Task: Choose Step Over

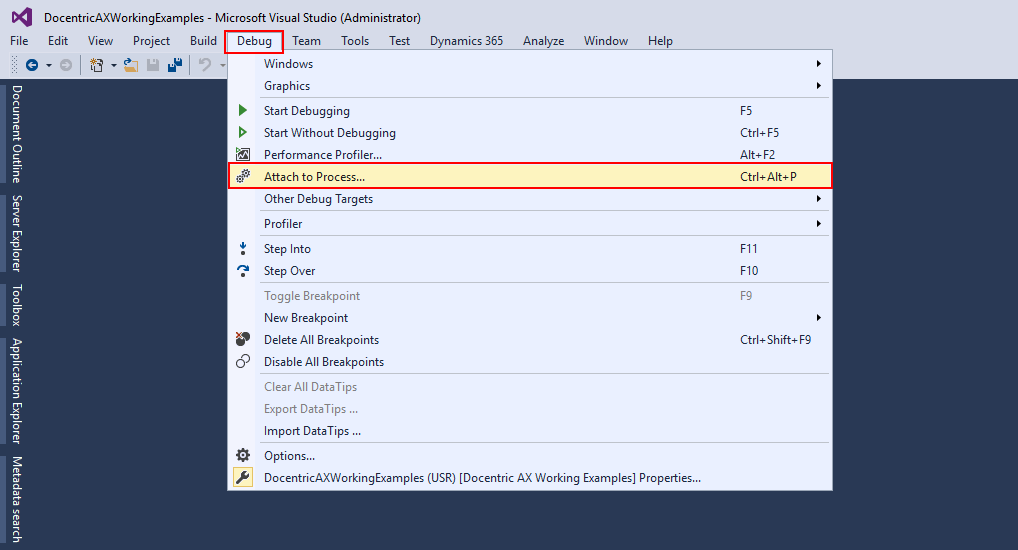Action: (530, 271)
